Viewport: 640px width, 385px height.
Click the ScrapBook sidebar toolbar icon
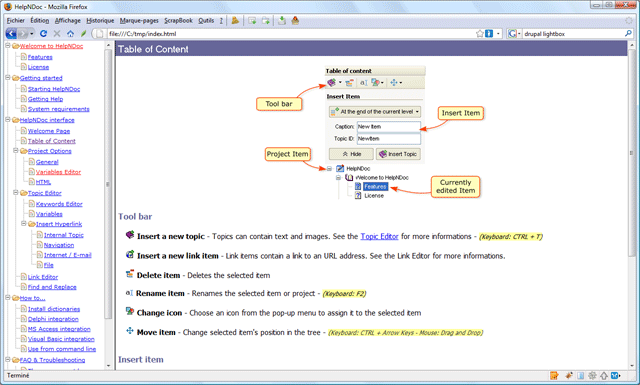click(x=235, y=20)
